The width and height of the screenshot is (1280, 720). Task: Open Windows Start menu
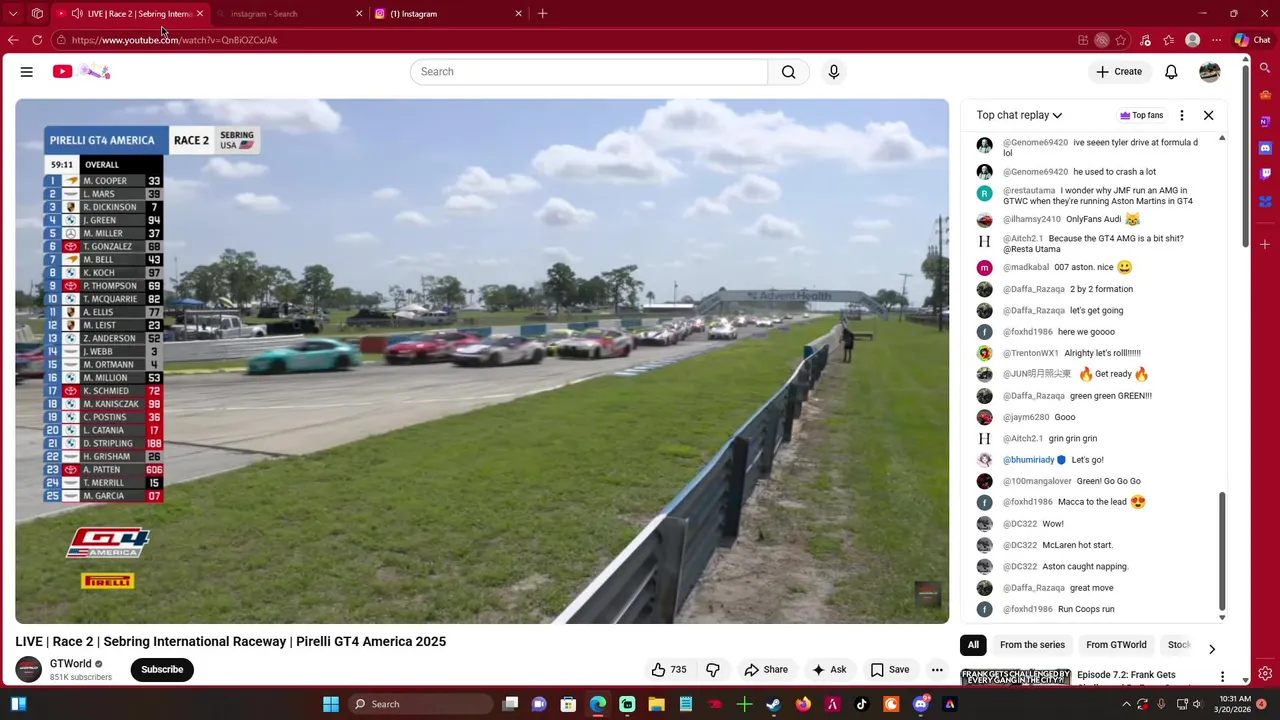tap(331, 704)
